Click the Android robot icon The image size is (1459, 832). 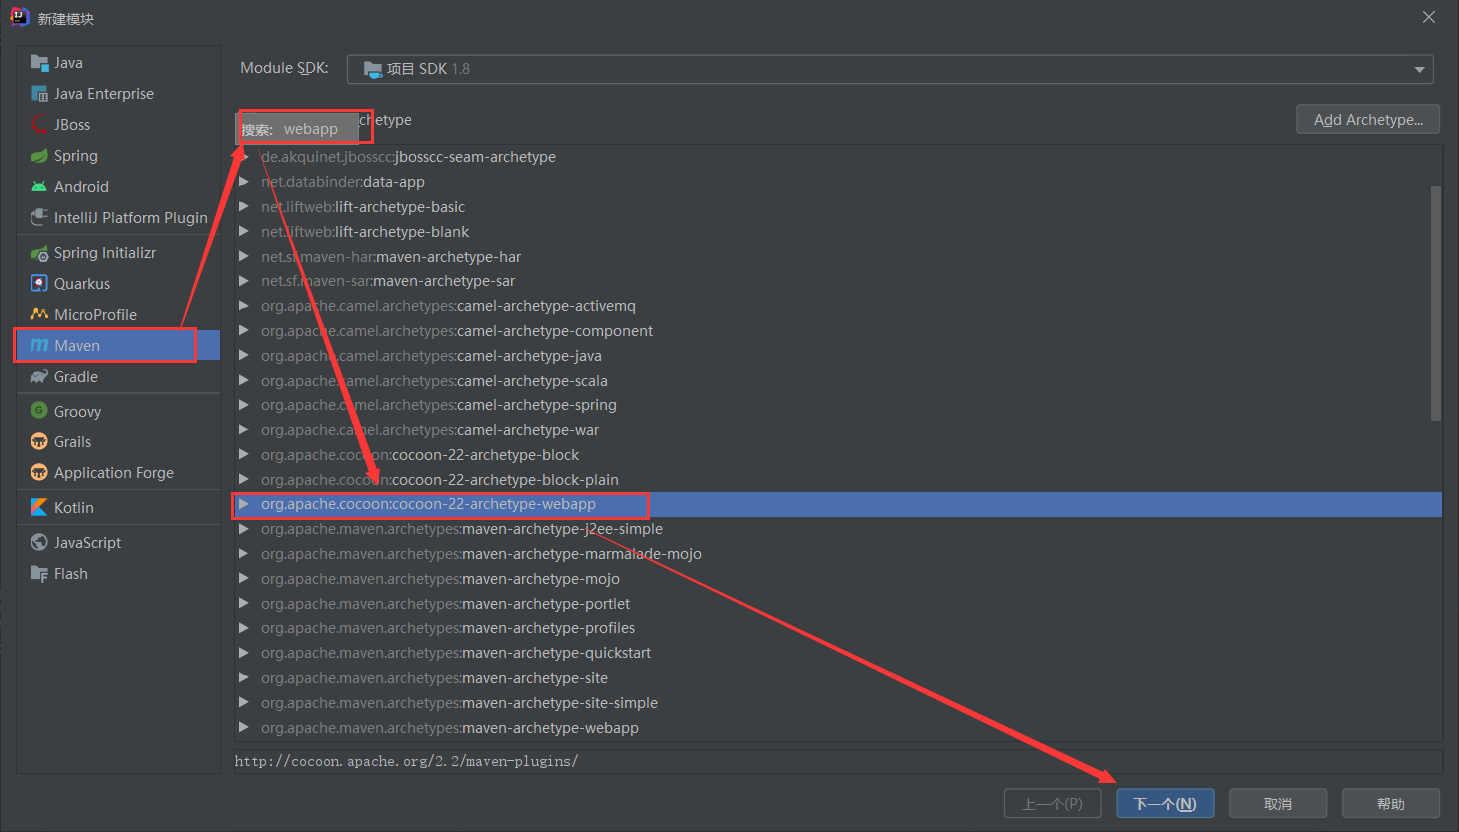click(x=39, y=187)
